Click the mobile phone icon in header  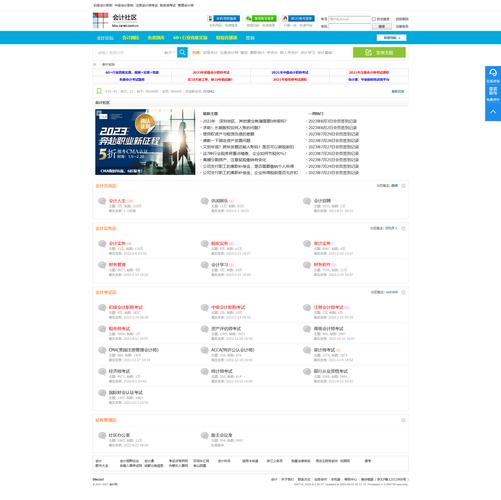(210, 19)
